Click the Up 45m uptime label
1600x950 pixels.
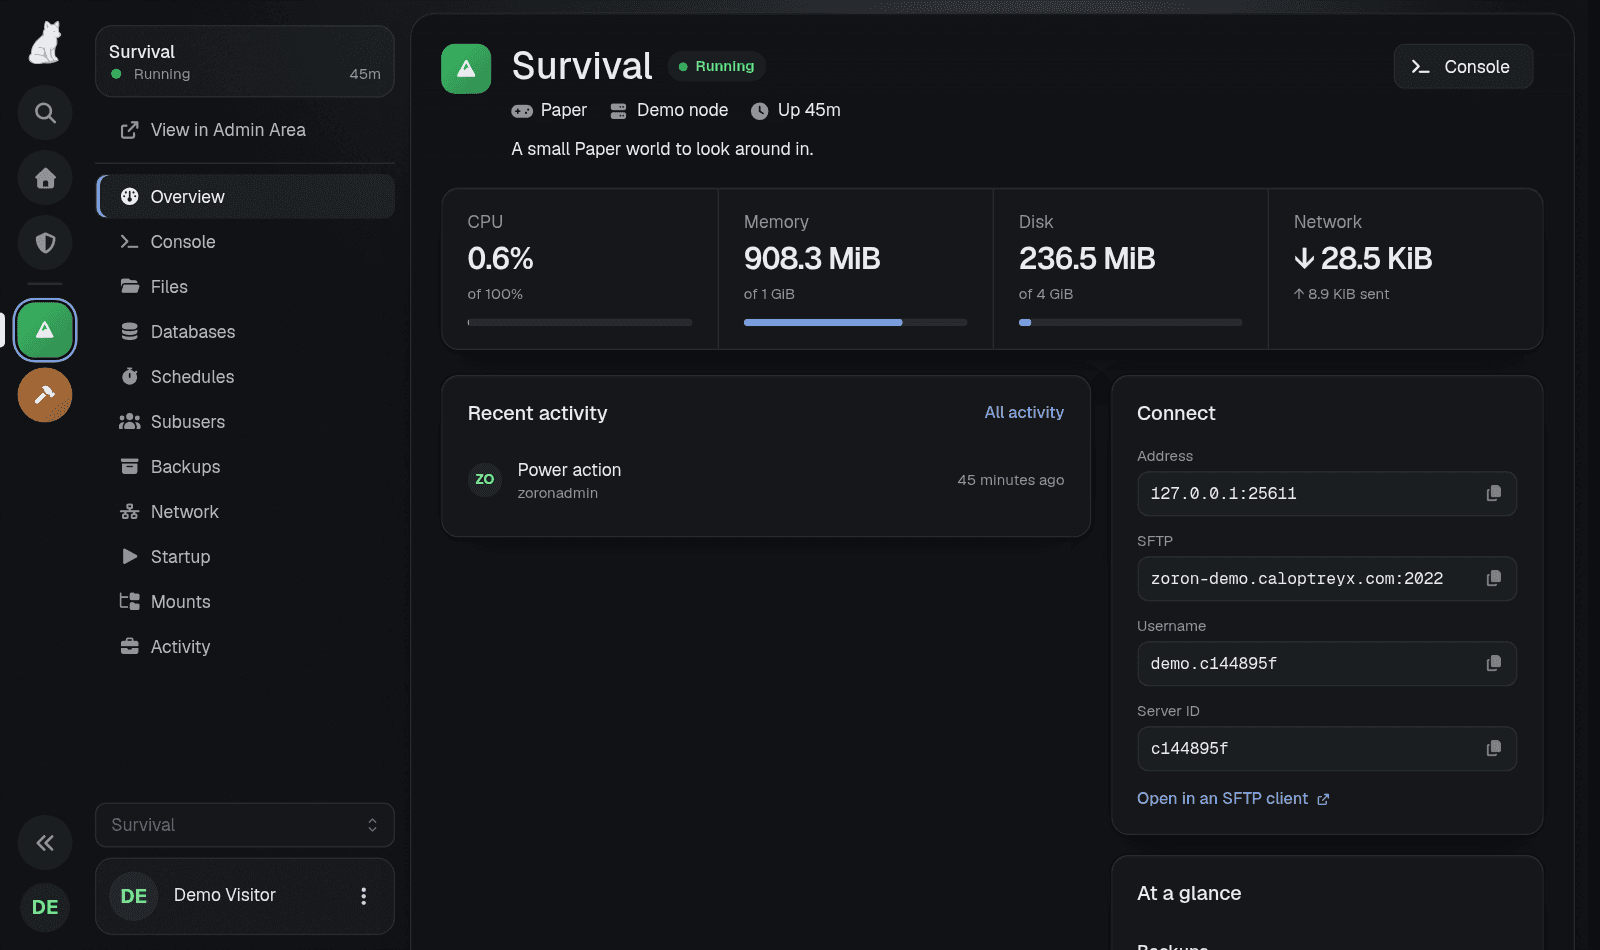[x=796, y=110]
